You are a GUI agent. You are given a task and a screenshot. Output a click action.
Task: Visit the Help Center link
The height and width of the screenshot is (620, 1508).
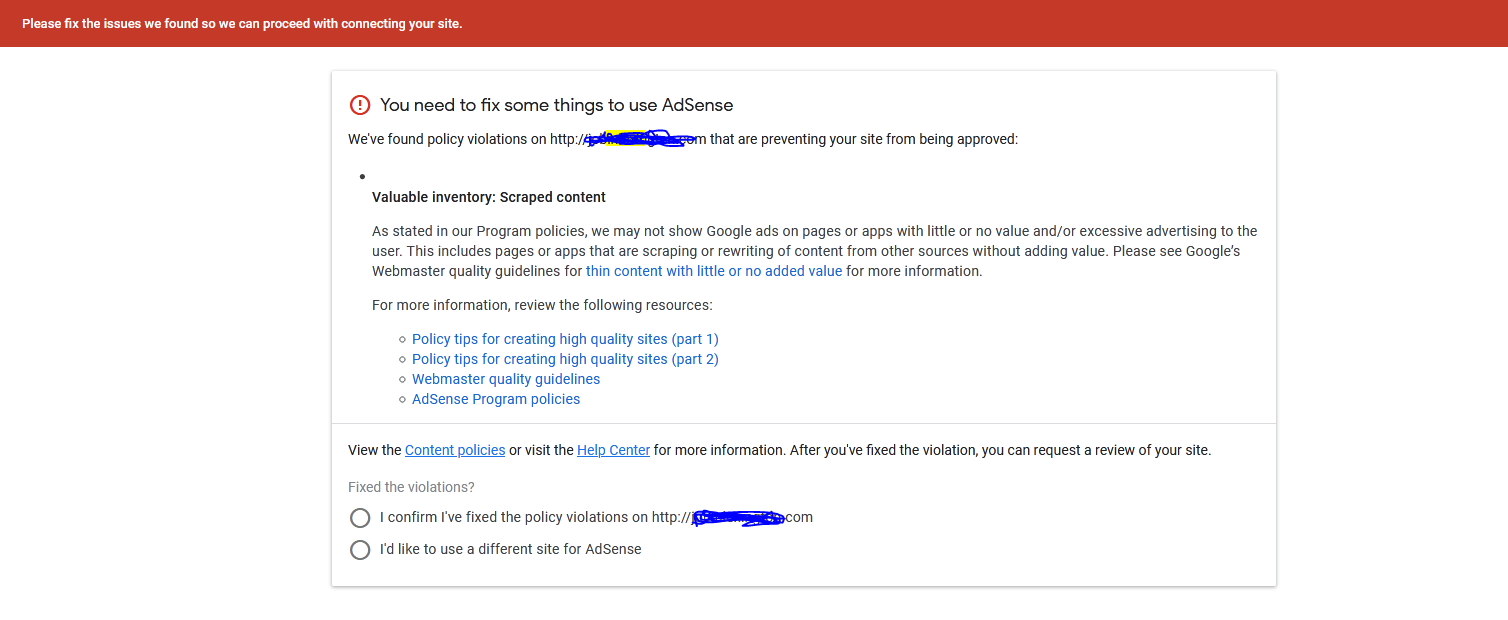[613, 450]
